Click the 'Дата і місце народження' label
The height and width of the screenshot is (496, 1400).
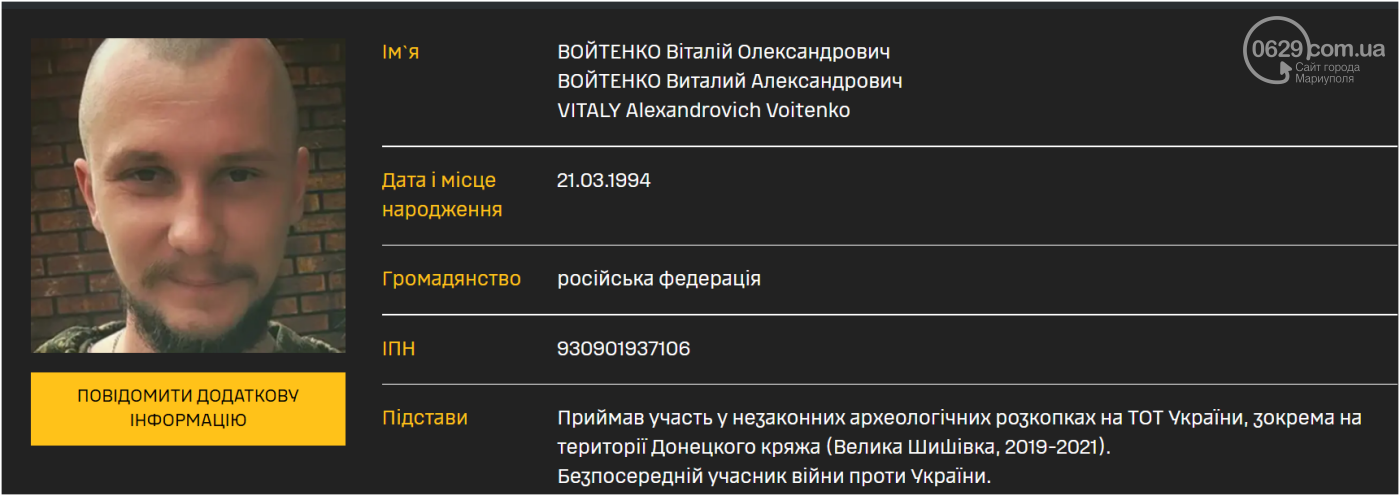tap(441, 195)
